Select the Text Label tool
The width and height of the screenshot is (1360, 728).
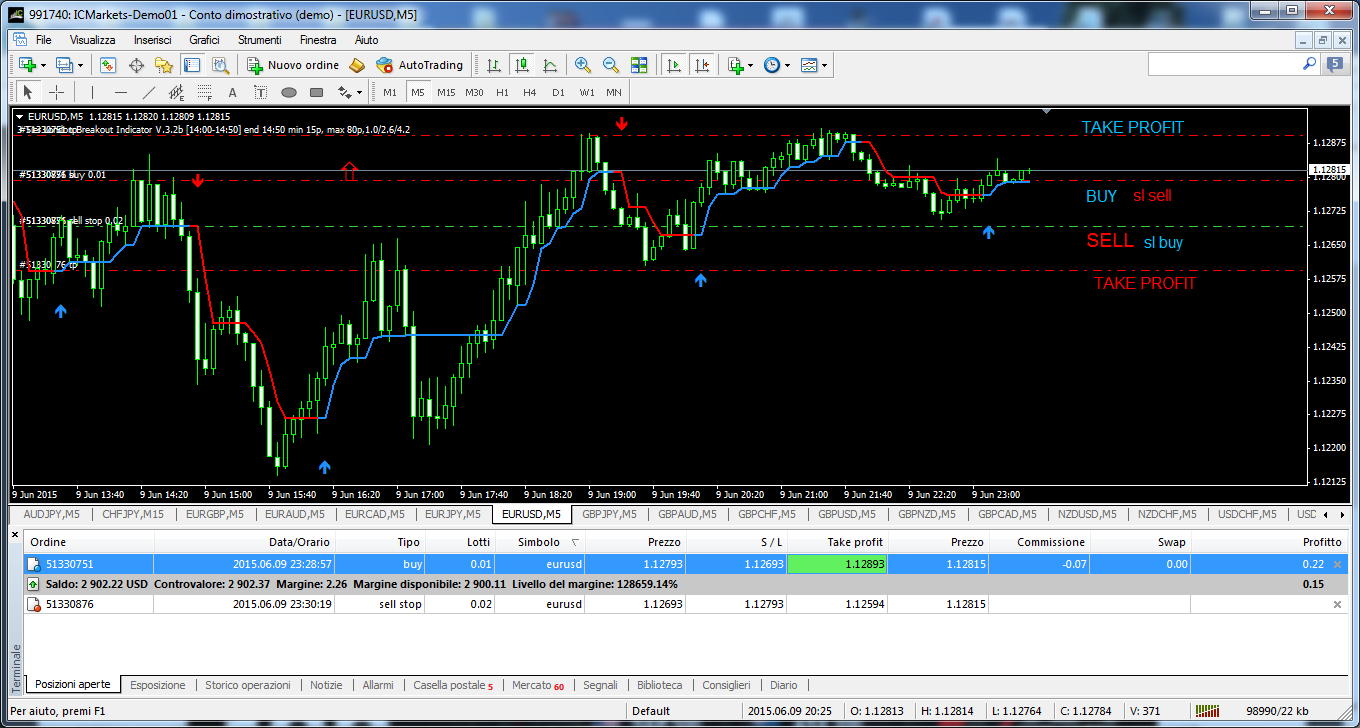click(261, 92)
